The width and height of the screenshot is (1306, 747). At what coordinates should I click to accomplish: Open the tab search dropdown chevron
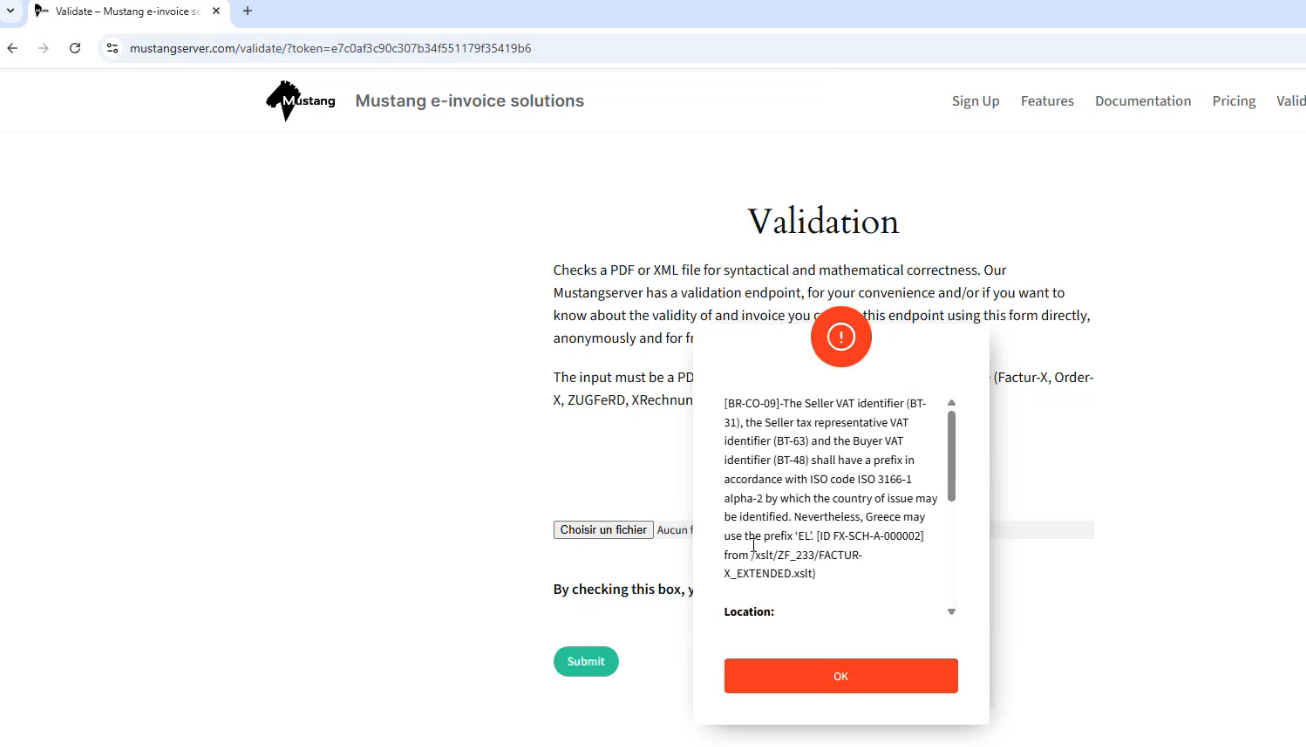tap(10, 11)
